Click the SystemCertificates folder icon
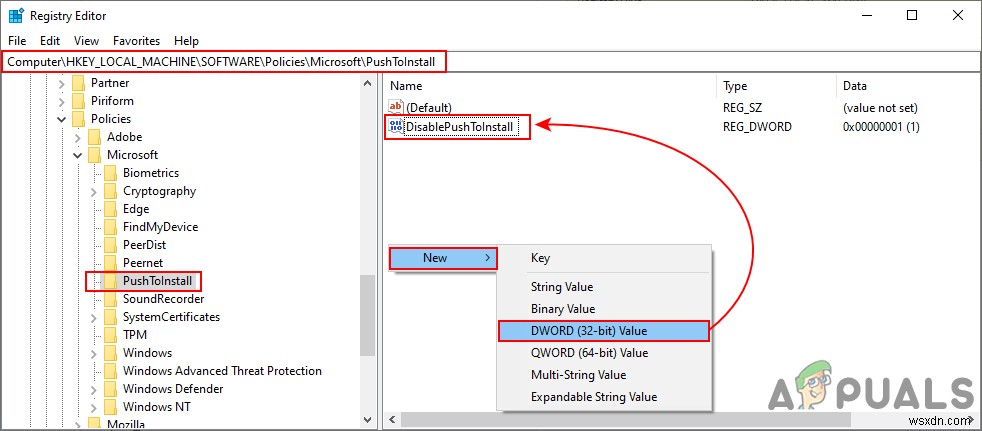Viewport: 982px width, 431px height. (x=110, y=317)
